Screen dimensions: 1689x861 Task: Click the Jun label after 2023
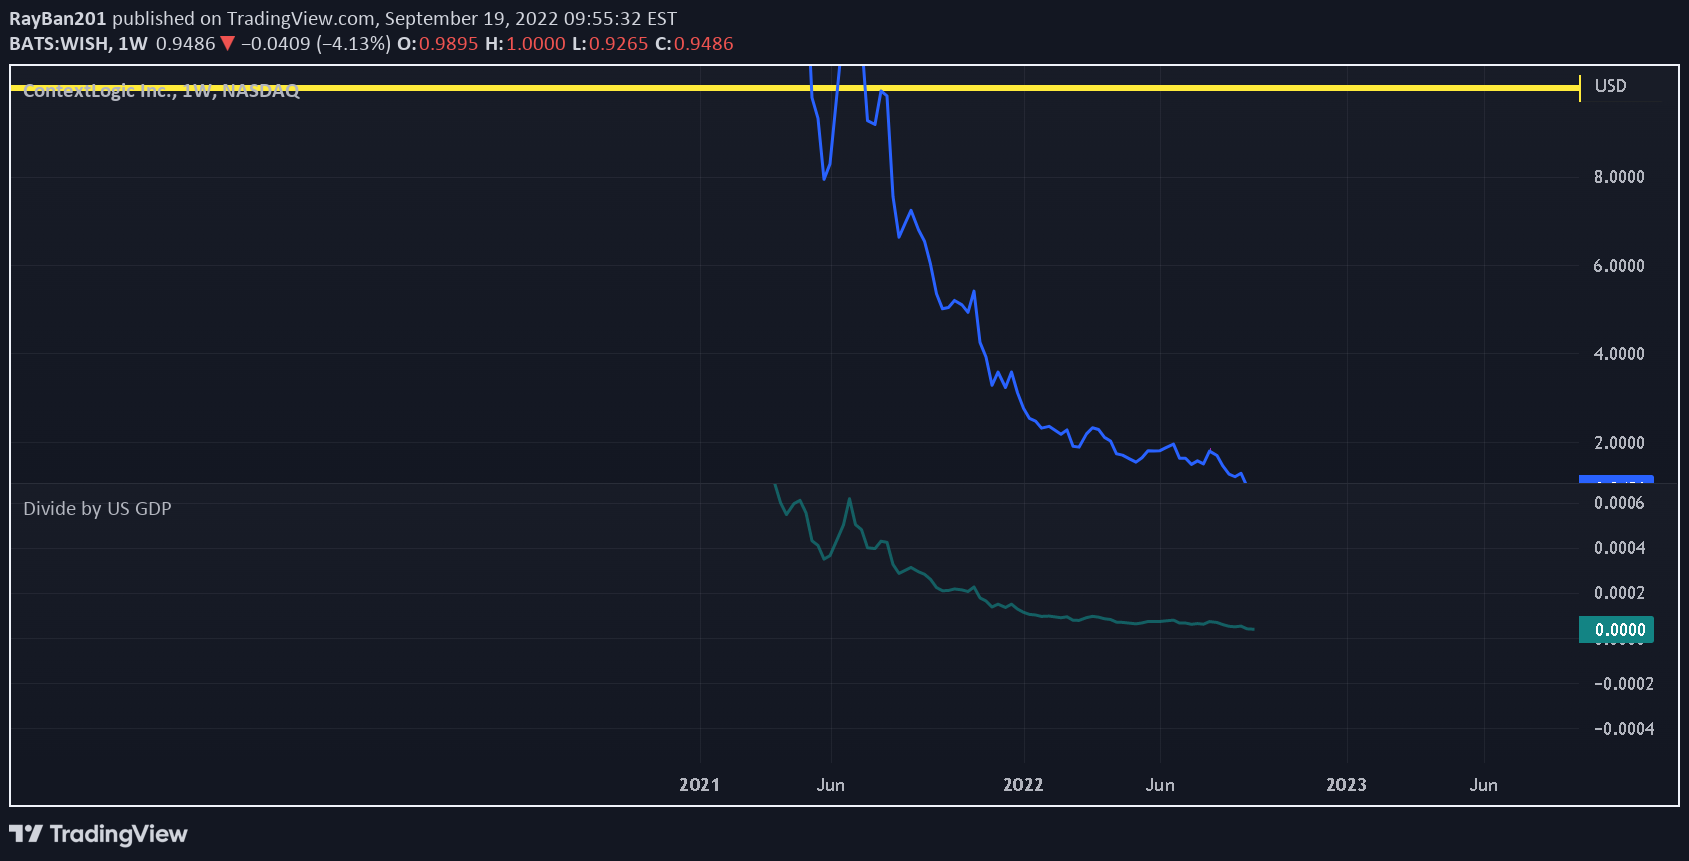point(1484,785)
